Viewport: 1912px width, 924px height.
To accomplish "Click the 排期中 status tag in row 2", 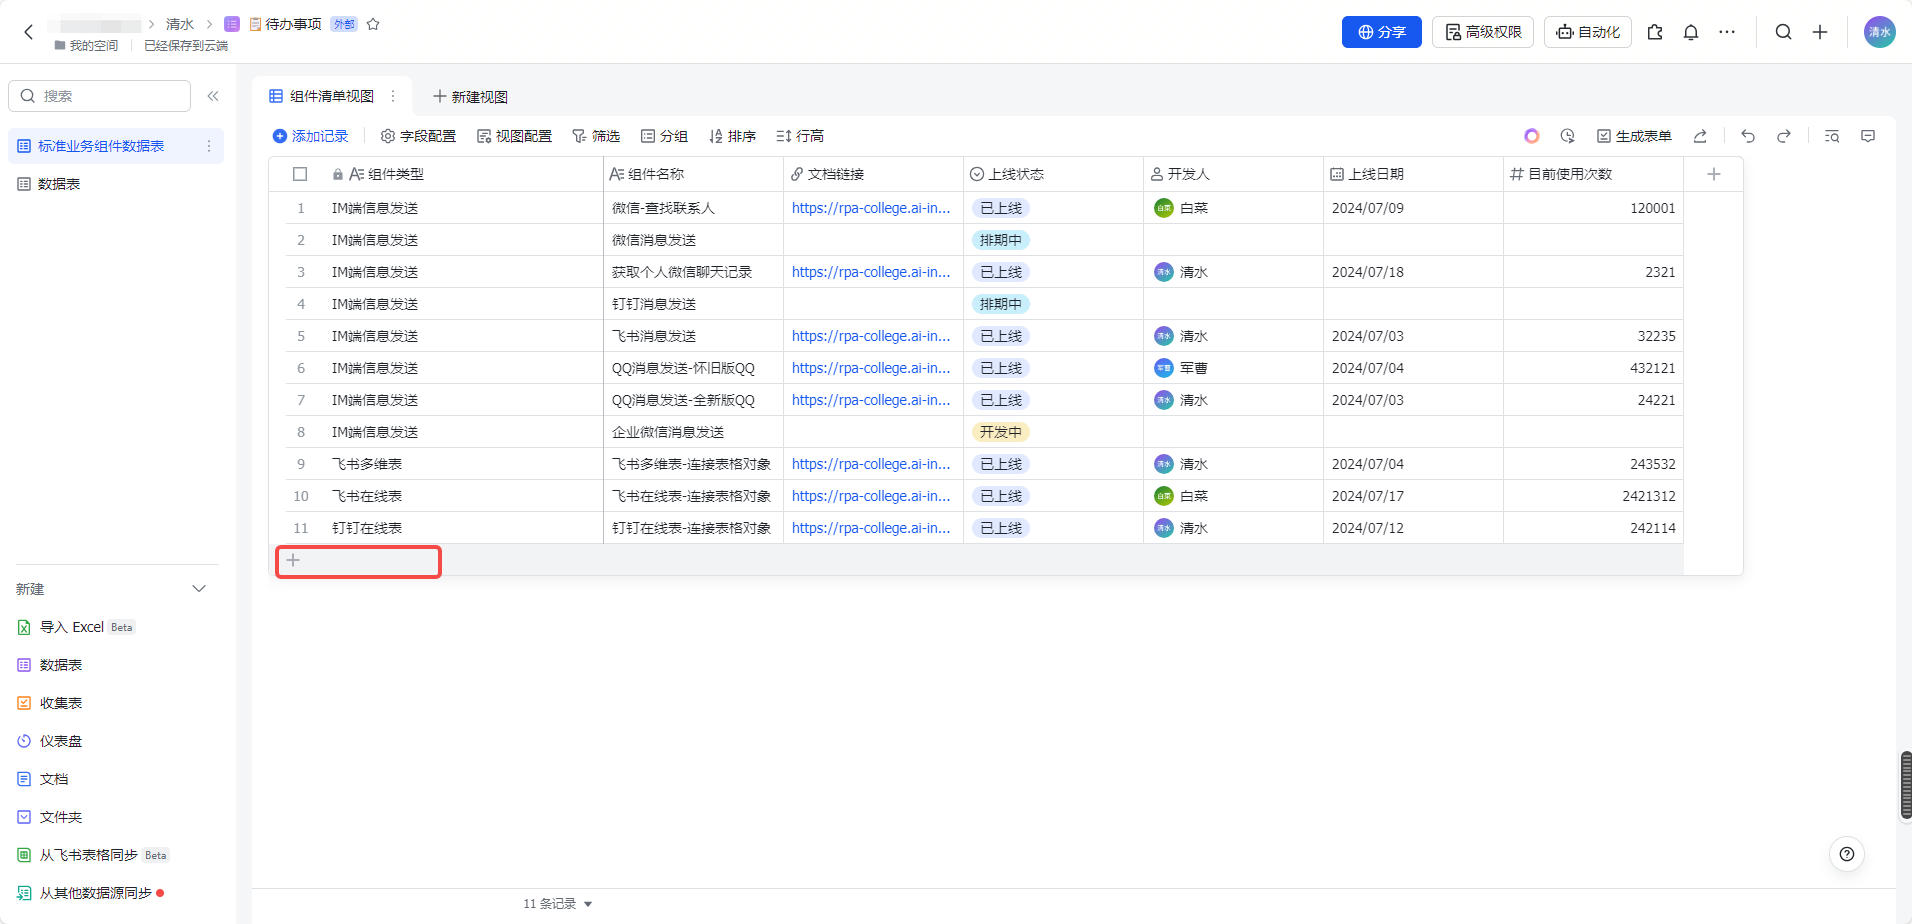I will 1001,240.
